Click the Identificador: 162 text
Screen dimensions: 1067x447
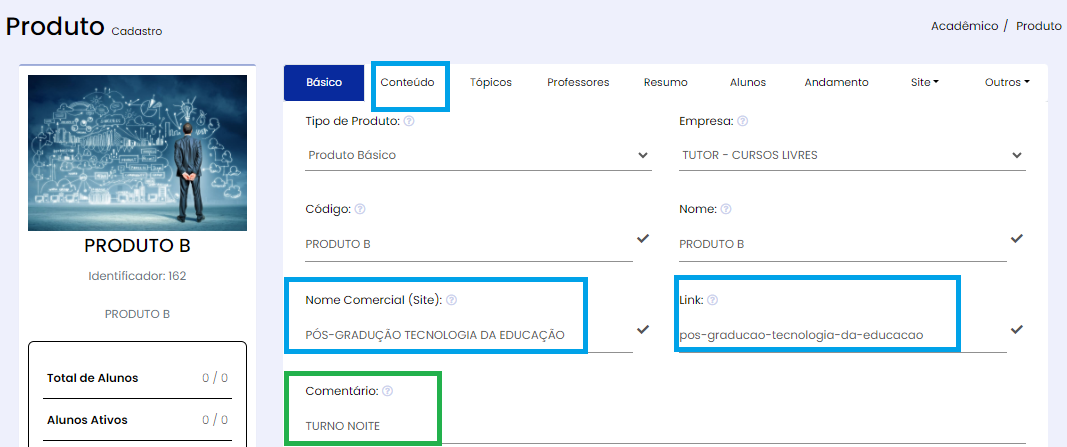tap(137, 276)
